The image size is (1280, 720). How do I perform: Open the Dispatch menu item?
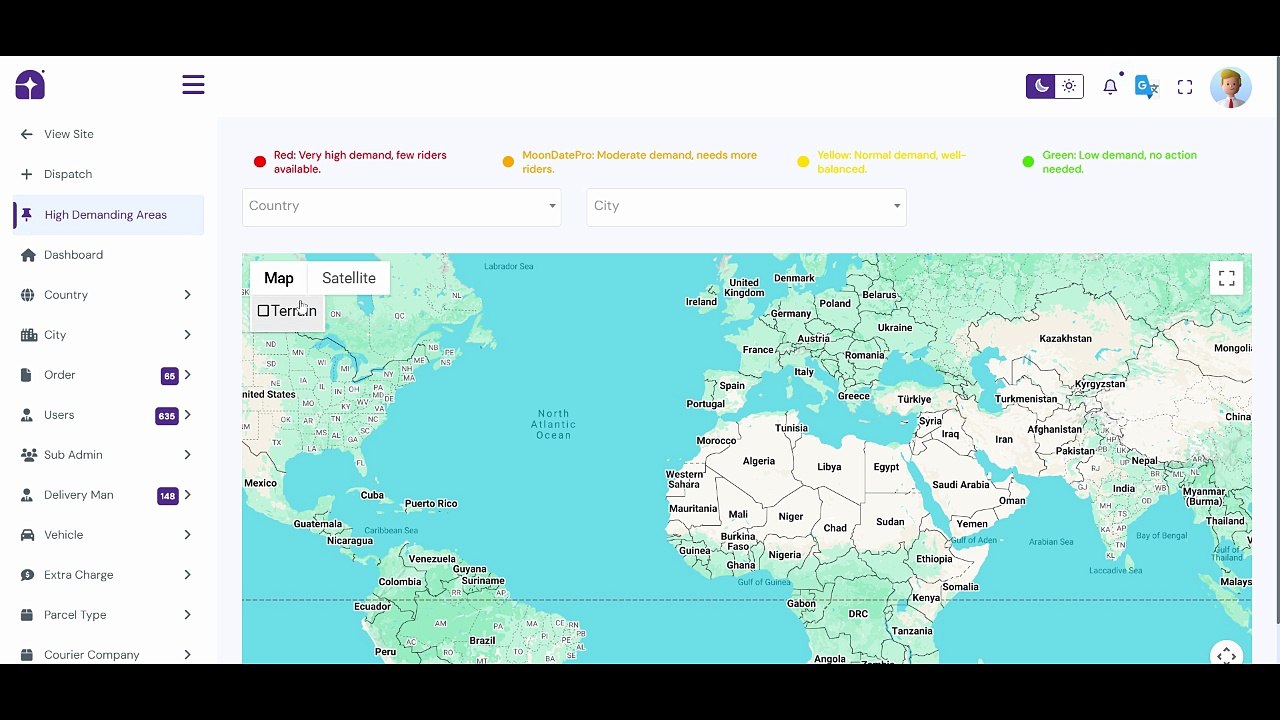108,174
